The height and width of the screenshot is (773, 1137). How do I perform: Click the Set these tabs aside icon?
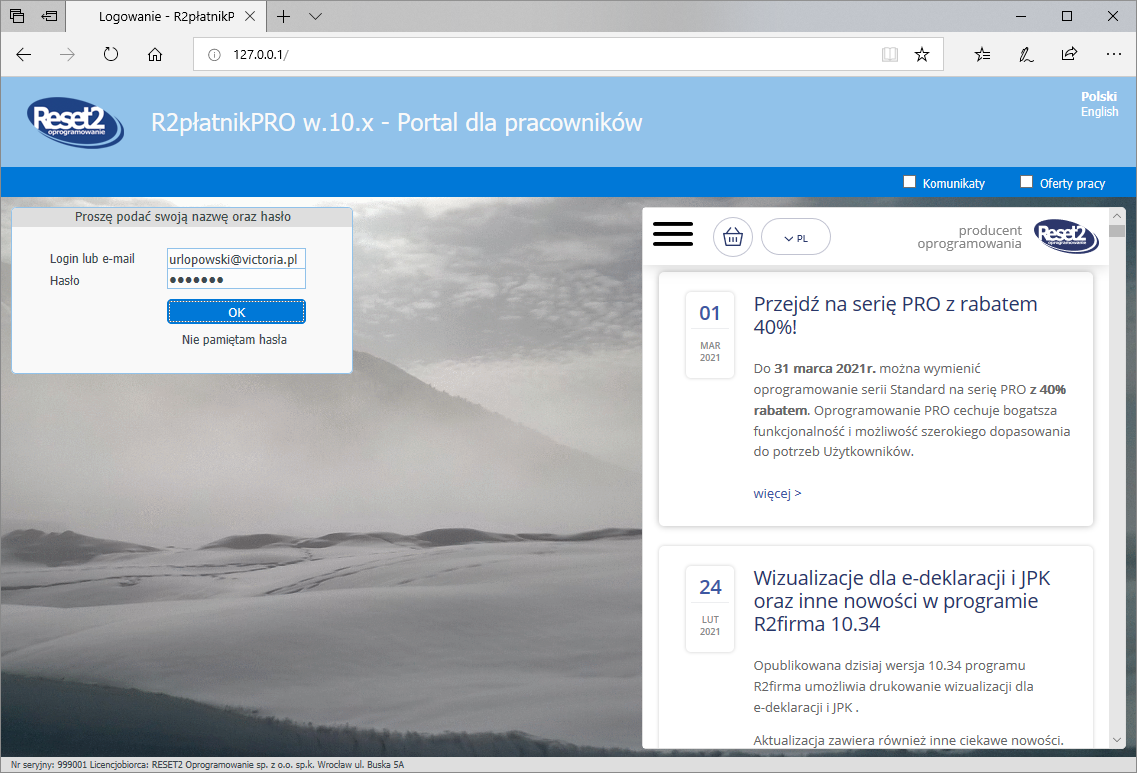[49, 16]
